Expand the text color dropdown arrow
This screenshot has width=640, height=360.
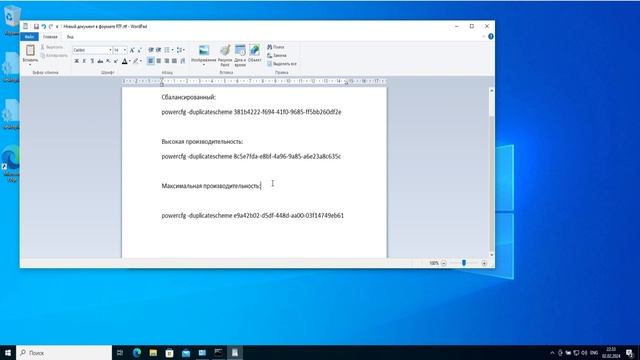click(130, 61)
